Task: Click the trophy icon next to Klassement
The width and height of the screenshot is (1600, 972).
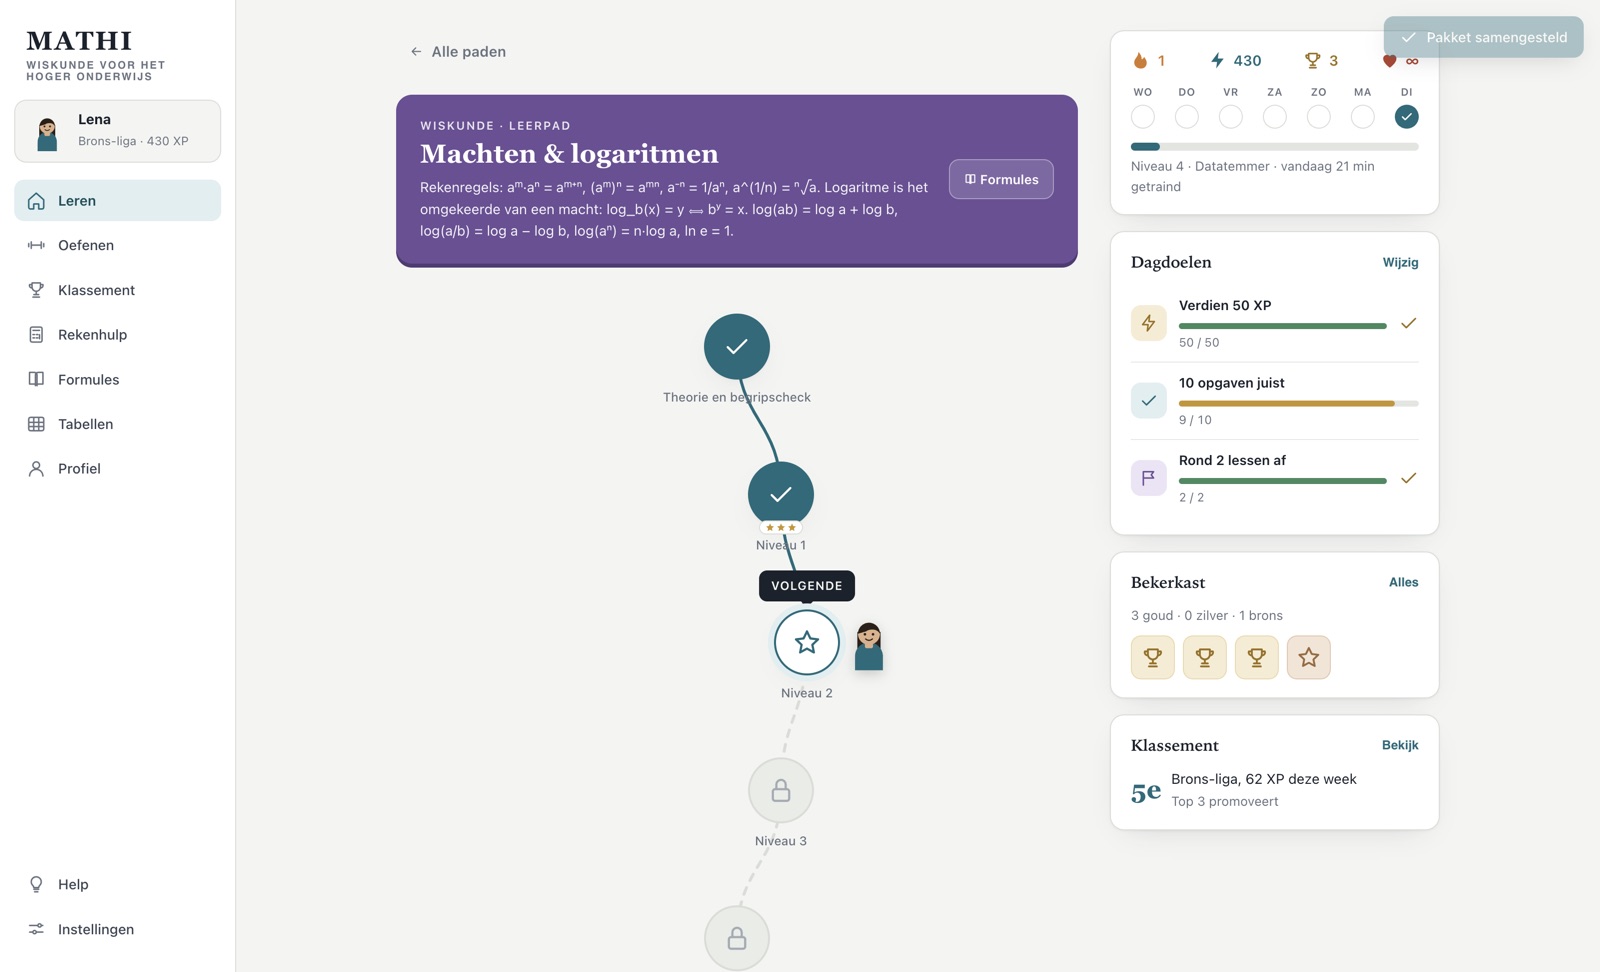Action: [x=36, y=290]
